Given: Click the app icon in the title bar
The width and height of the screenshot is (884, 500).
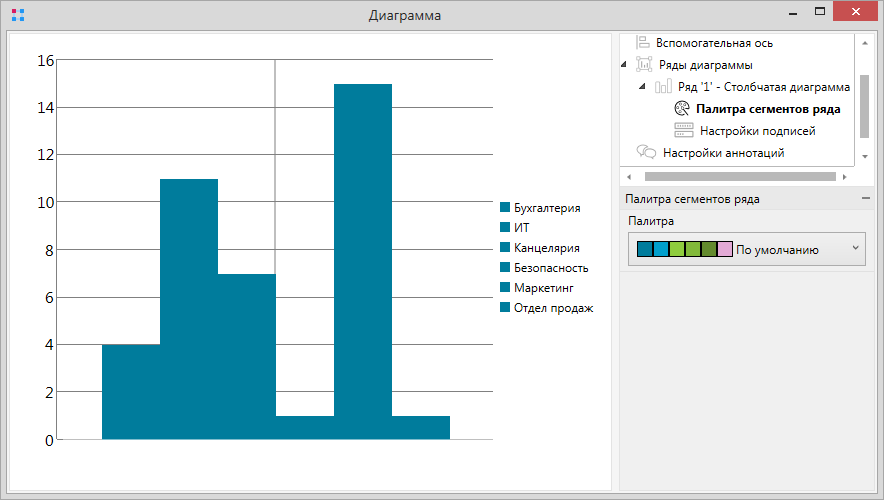Looking at the screenshot, I should coord(17,15).
